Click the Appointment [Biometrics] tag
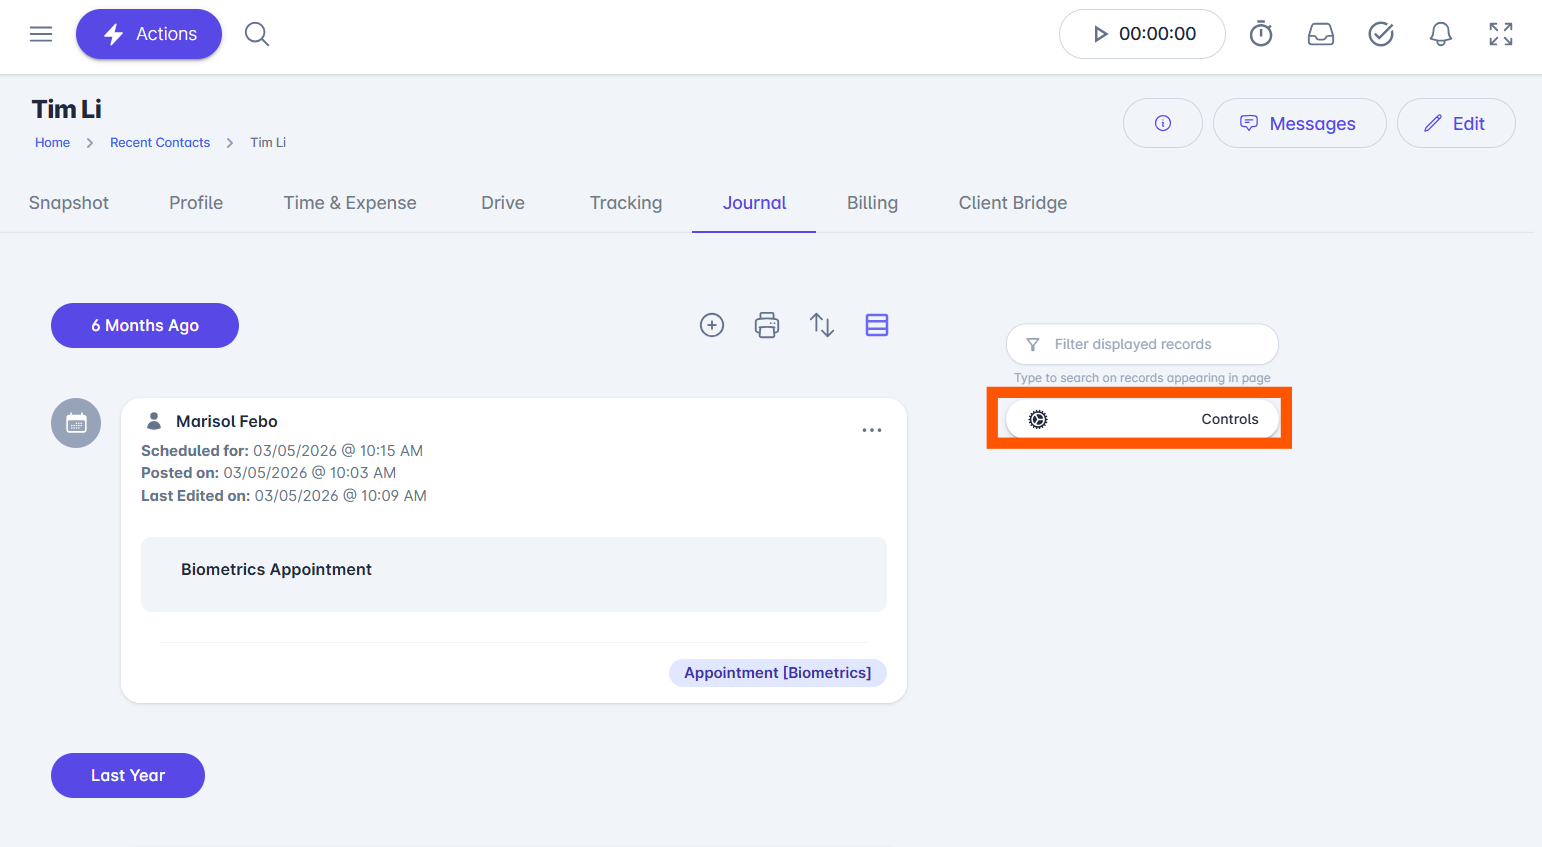1542x847 pixels. tap(778, 673)
